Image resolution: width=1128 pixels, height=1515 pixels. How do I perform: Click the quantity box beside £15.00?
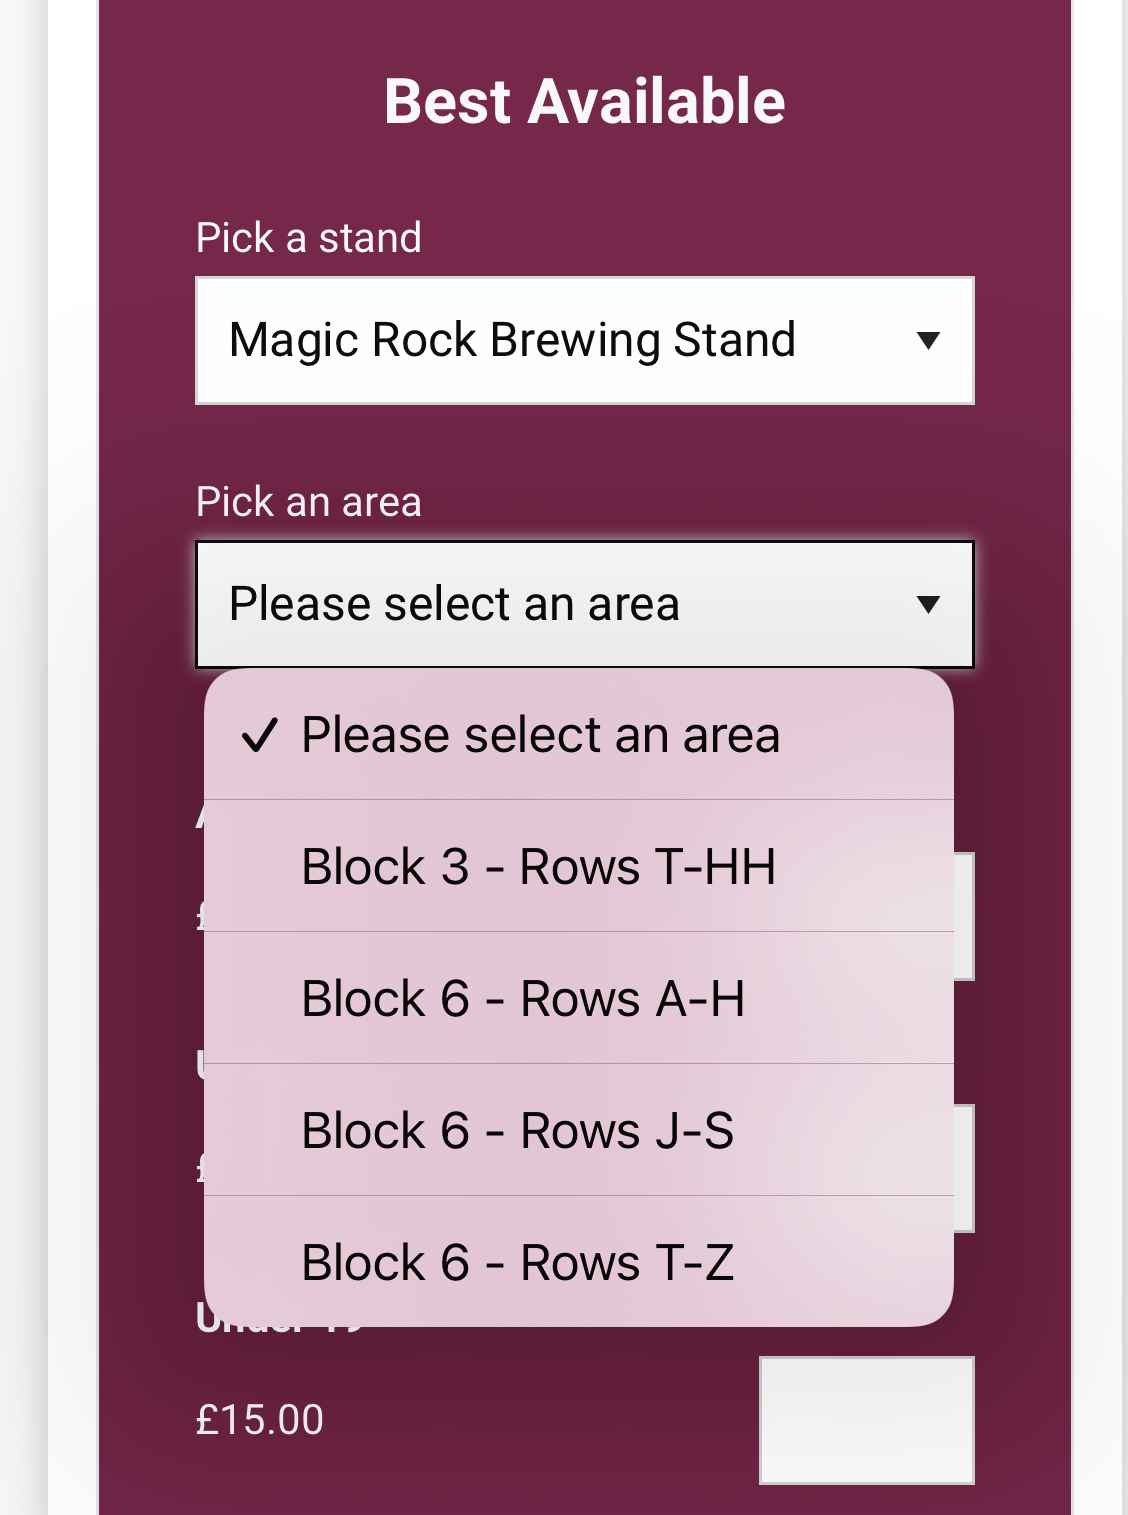coord(866,1420)
